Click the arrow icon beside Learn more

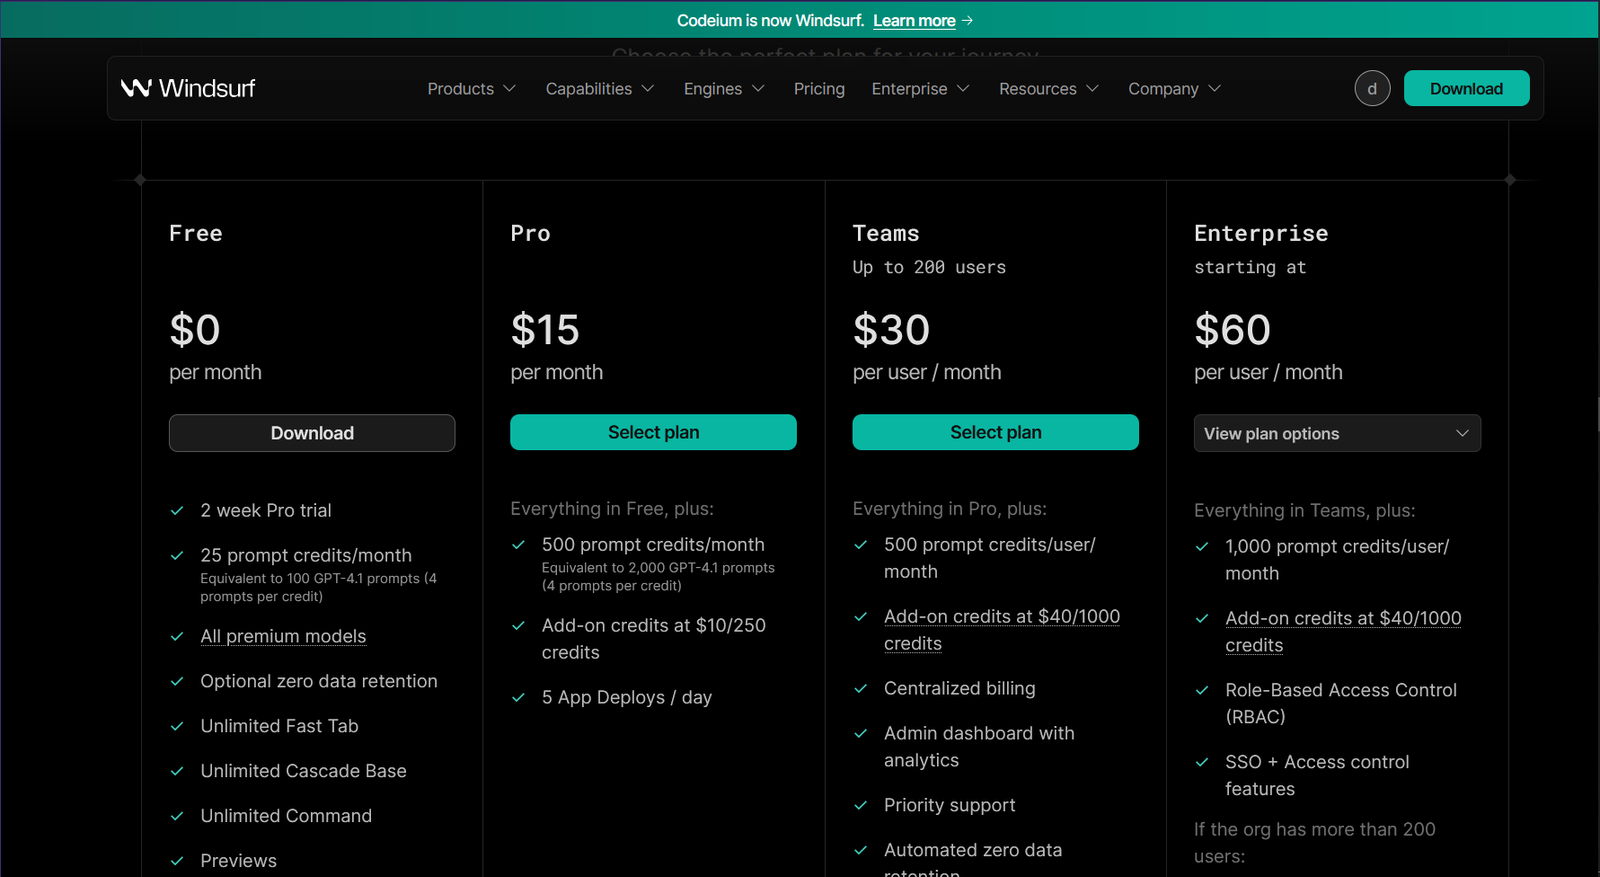tap(967, 20)
